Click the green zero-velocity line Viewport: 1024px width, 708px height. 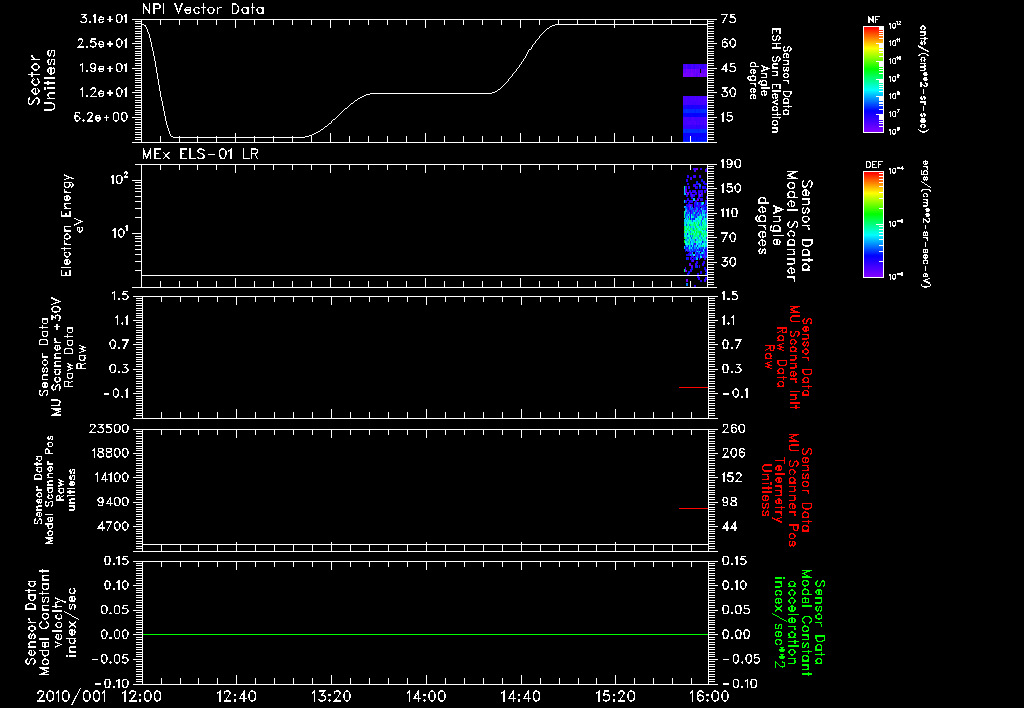pos(425,634)
